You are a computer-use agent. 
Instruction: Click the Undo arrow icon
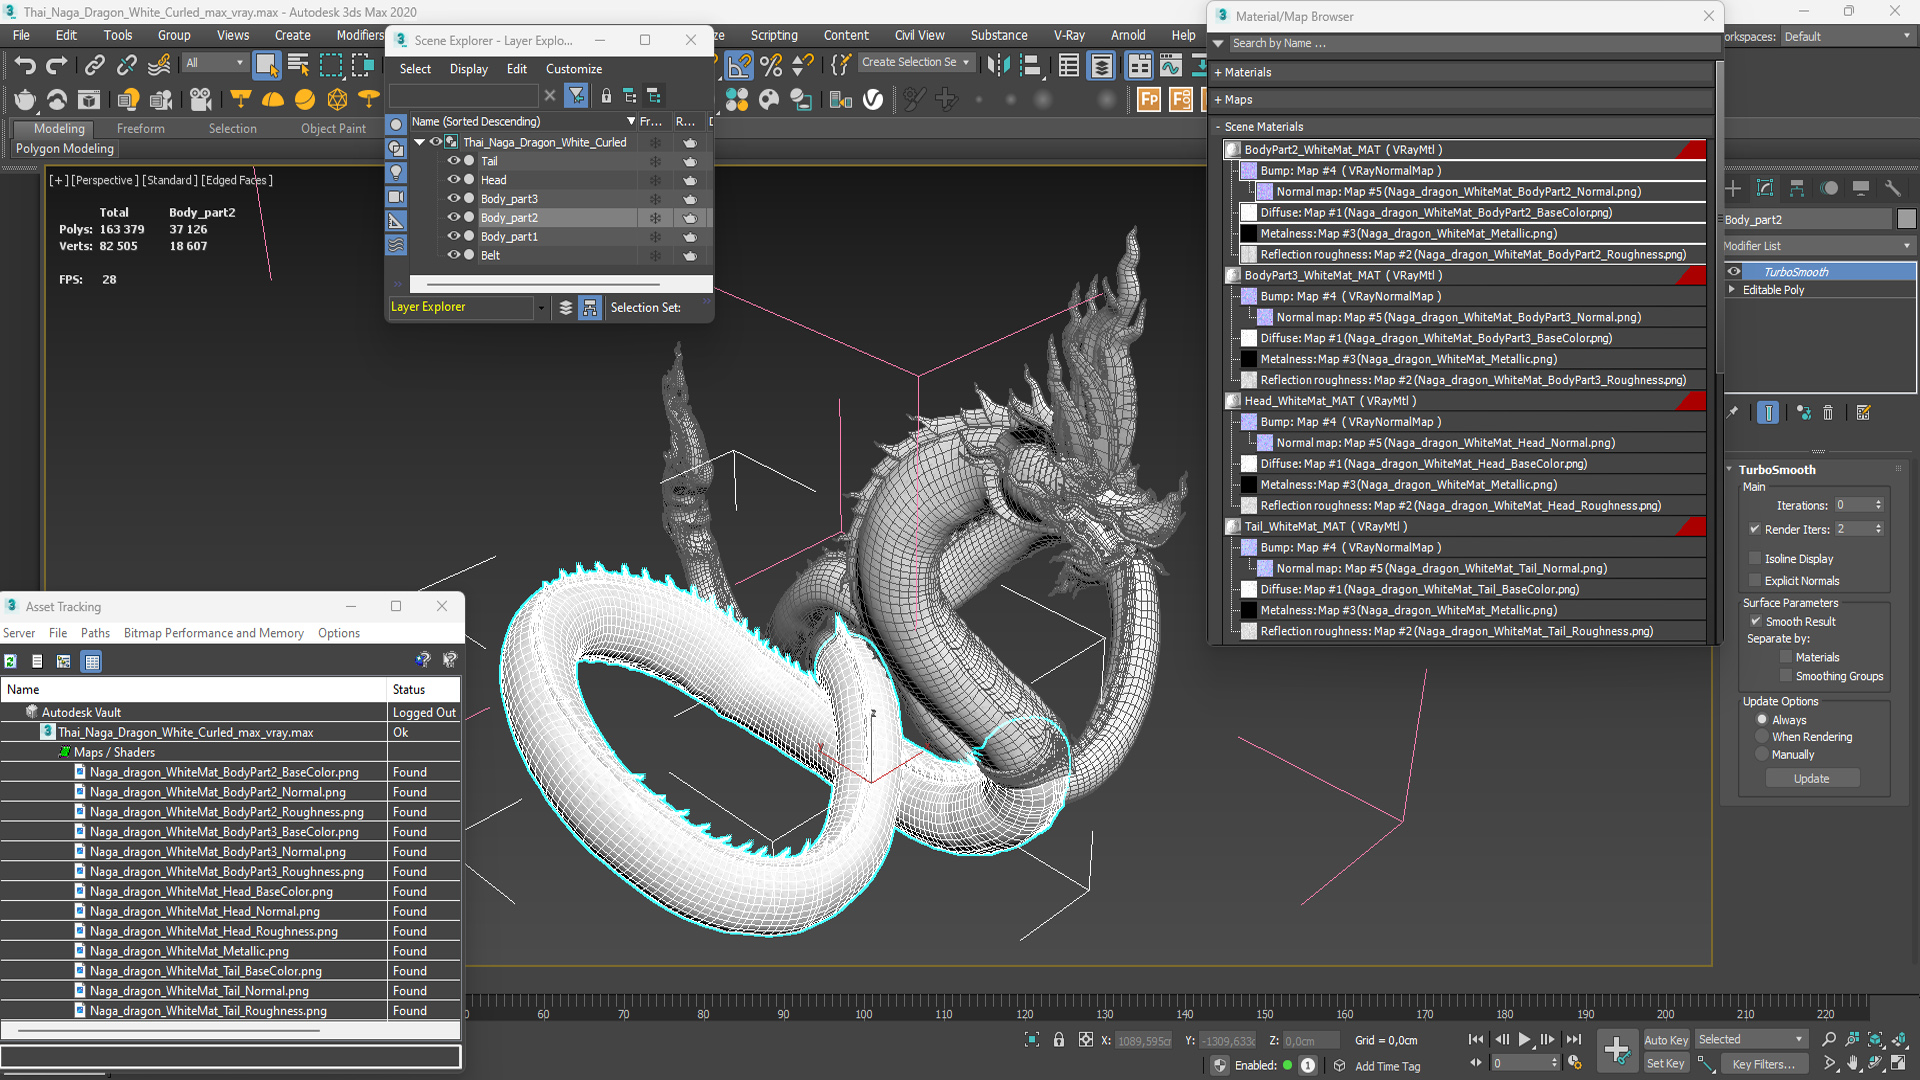[x=25, y=66]
